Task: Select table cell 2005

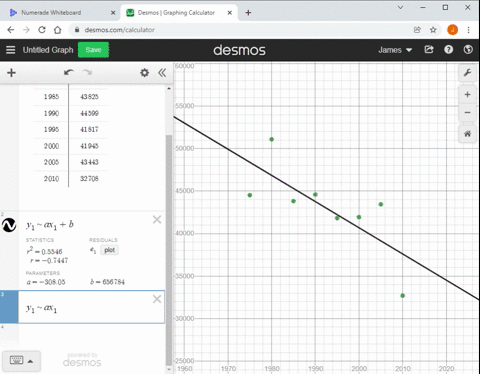Action: [51, 162]
